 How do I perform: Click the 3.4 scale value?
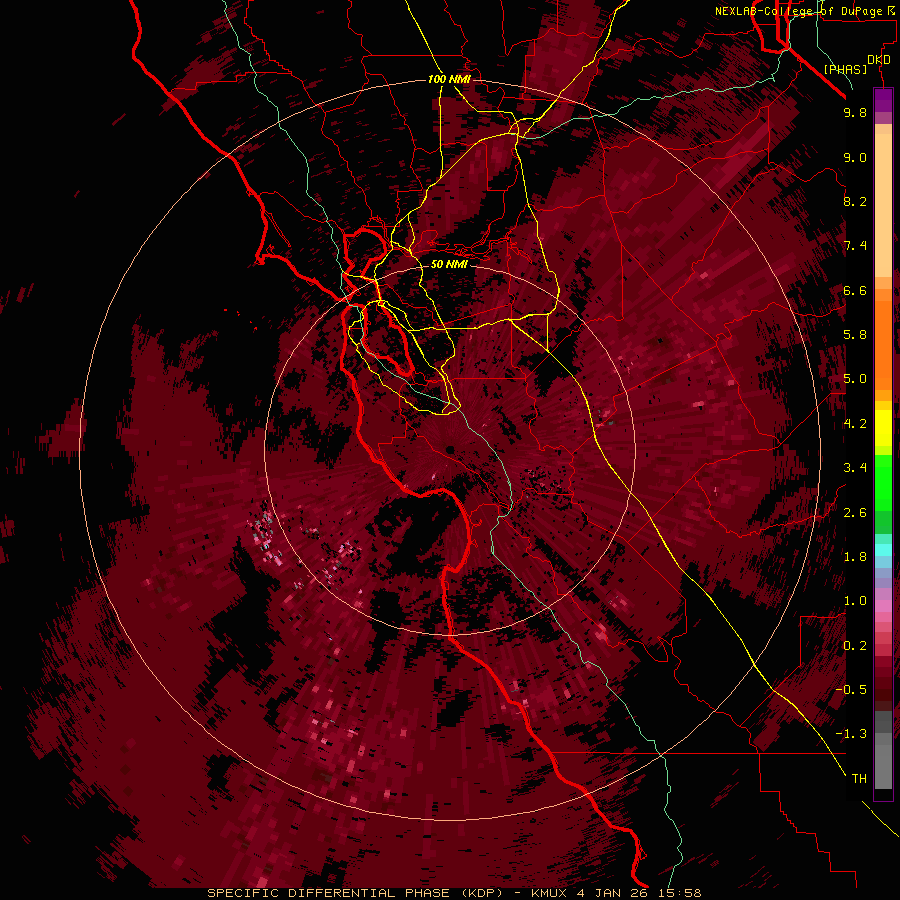(x=855, y=468)
